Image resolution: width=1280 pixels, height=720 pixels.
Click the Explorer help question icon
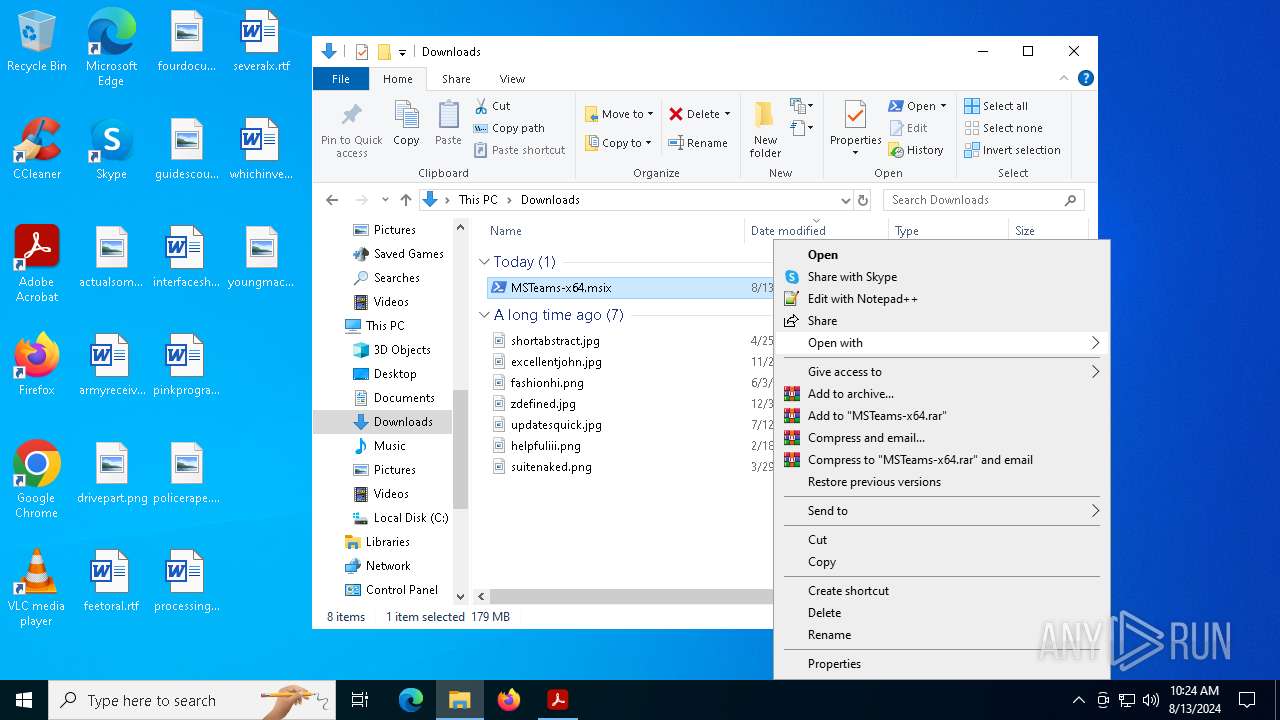[x=1085, y=78]
